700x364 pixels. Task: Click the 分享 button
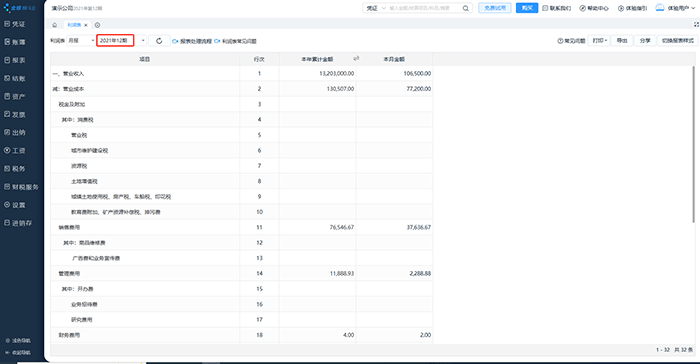[645, 41]
